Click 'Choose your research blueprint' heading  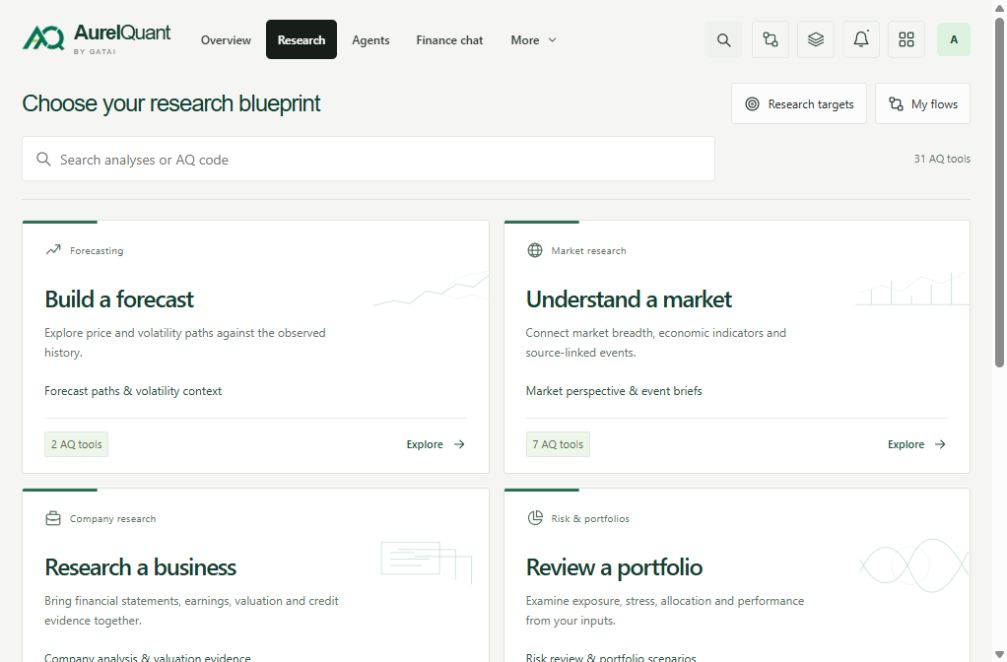[x=171, y=103]
